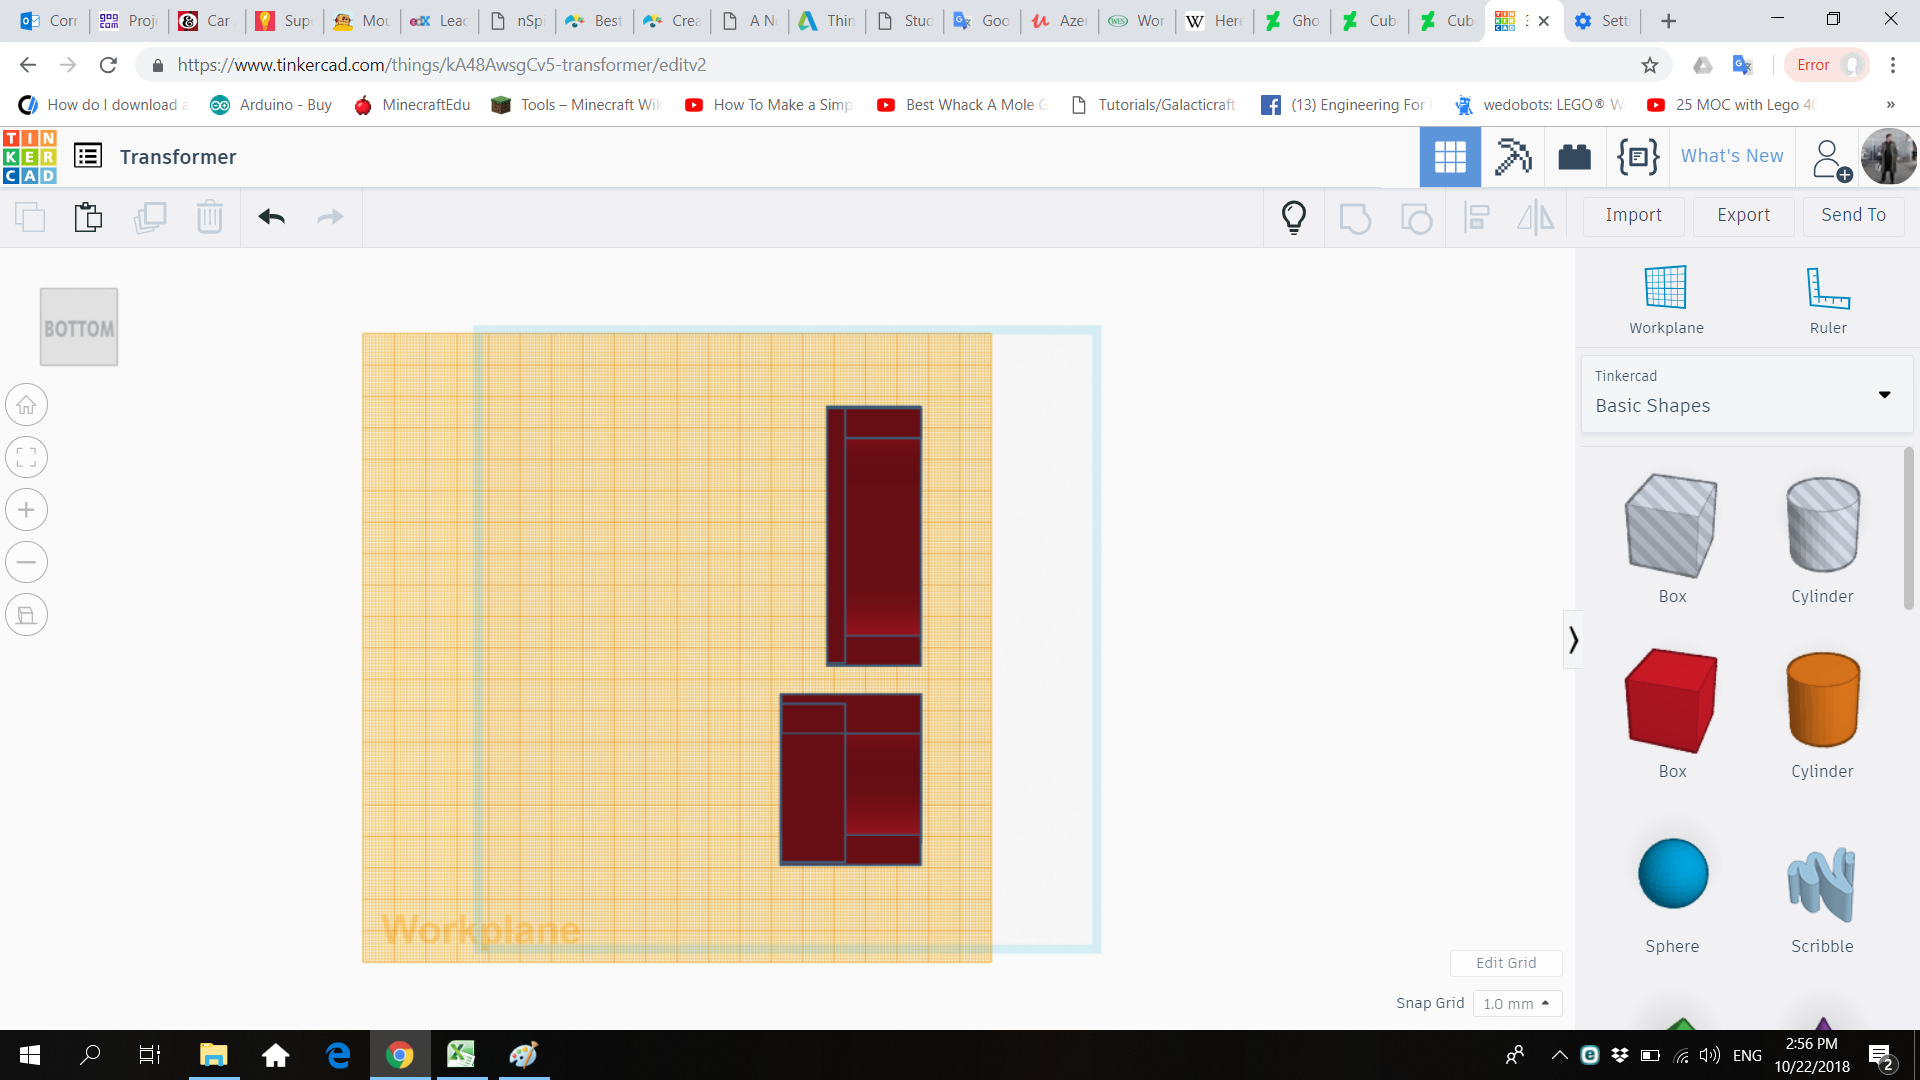Click the Undo arrow icon
Image resolution: width=1920 pixels, height=1080 pixels.
click(271, 217)
